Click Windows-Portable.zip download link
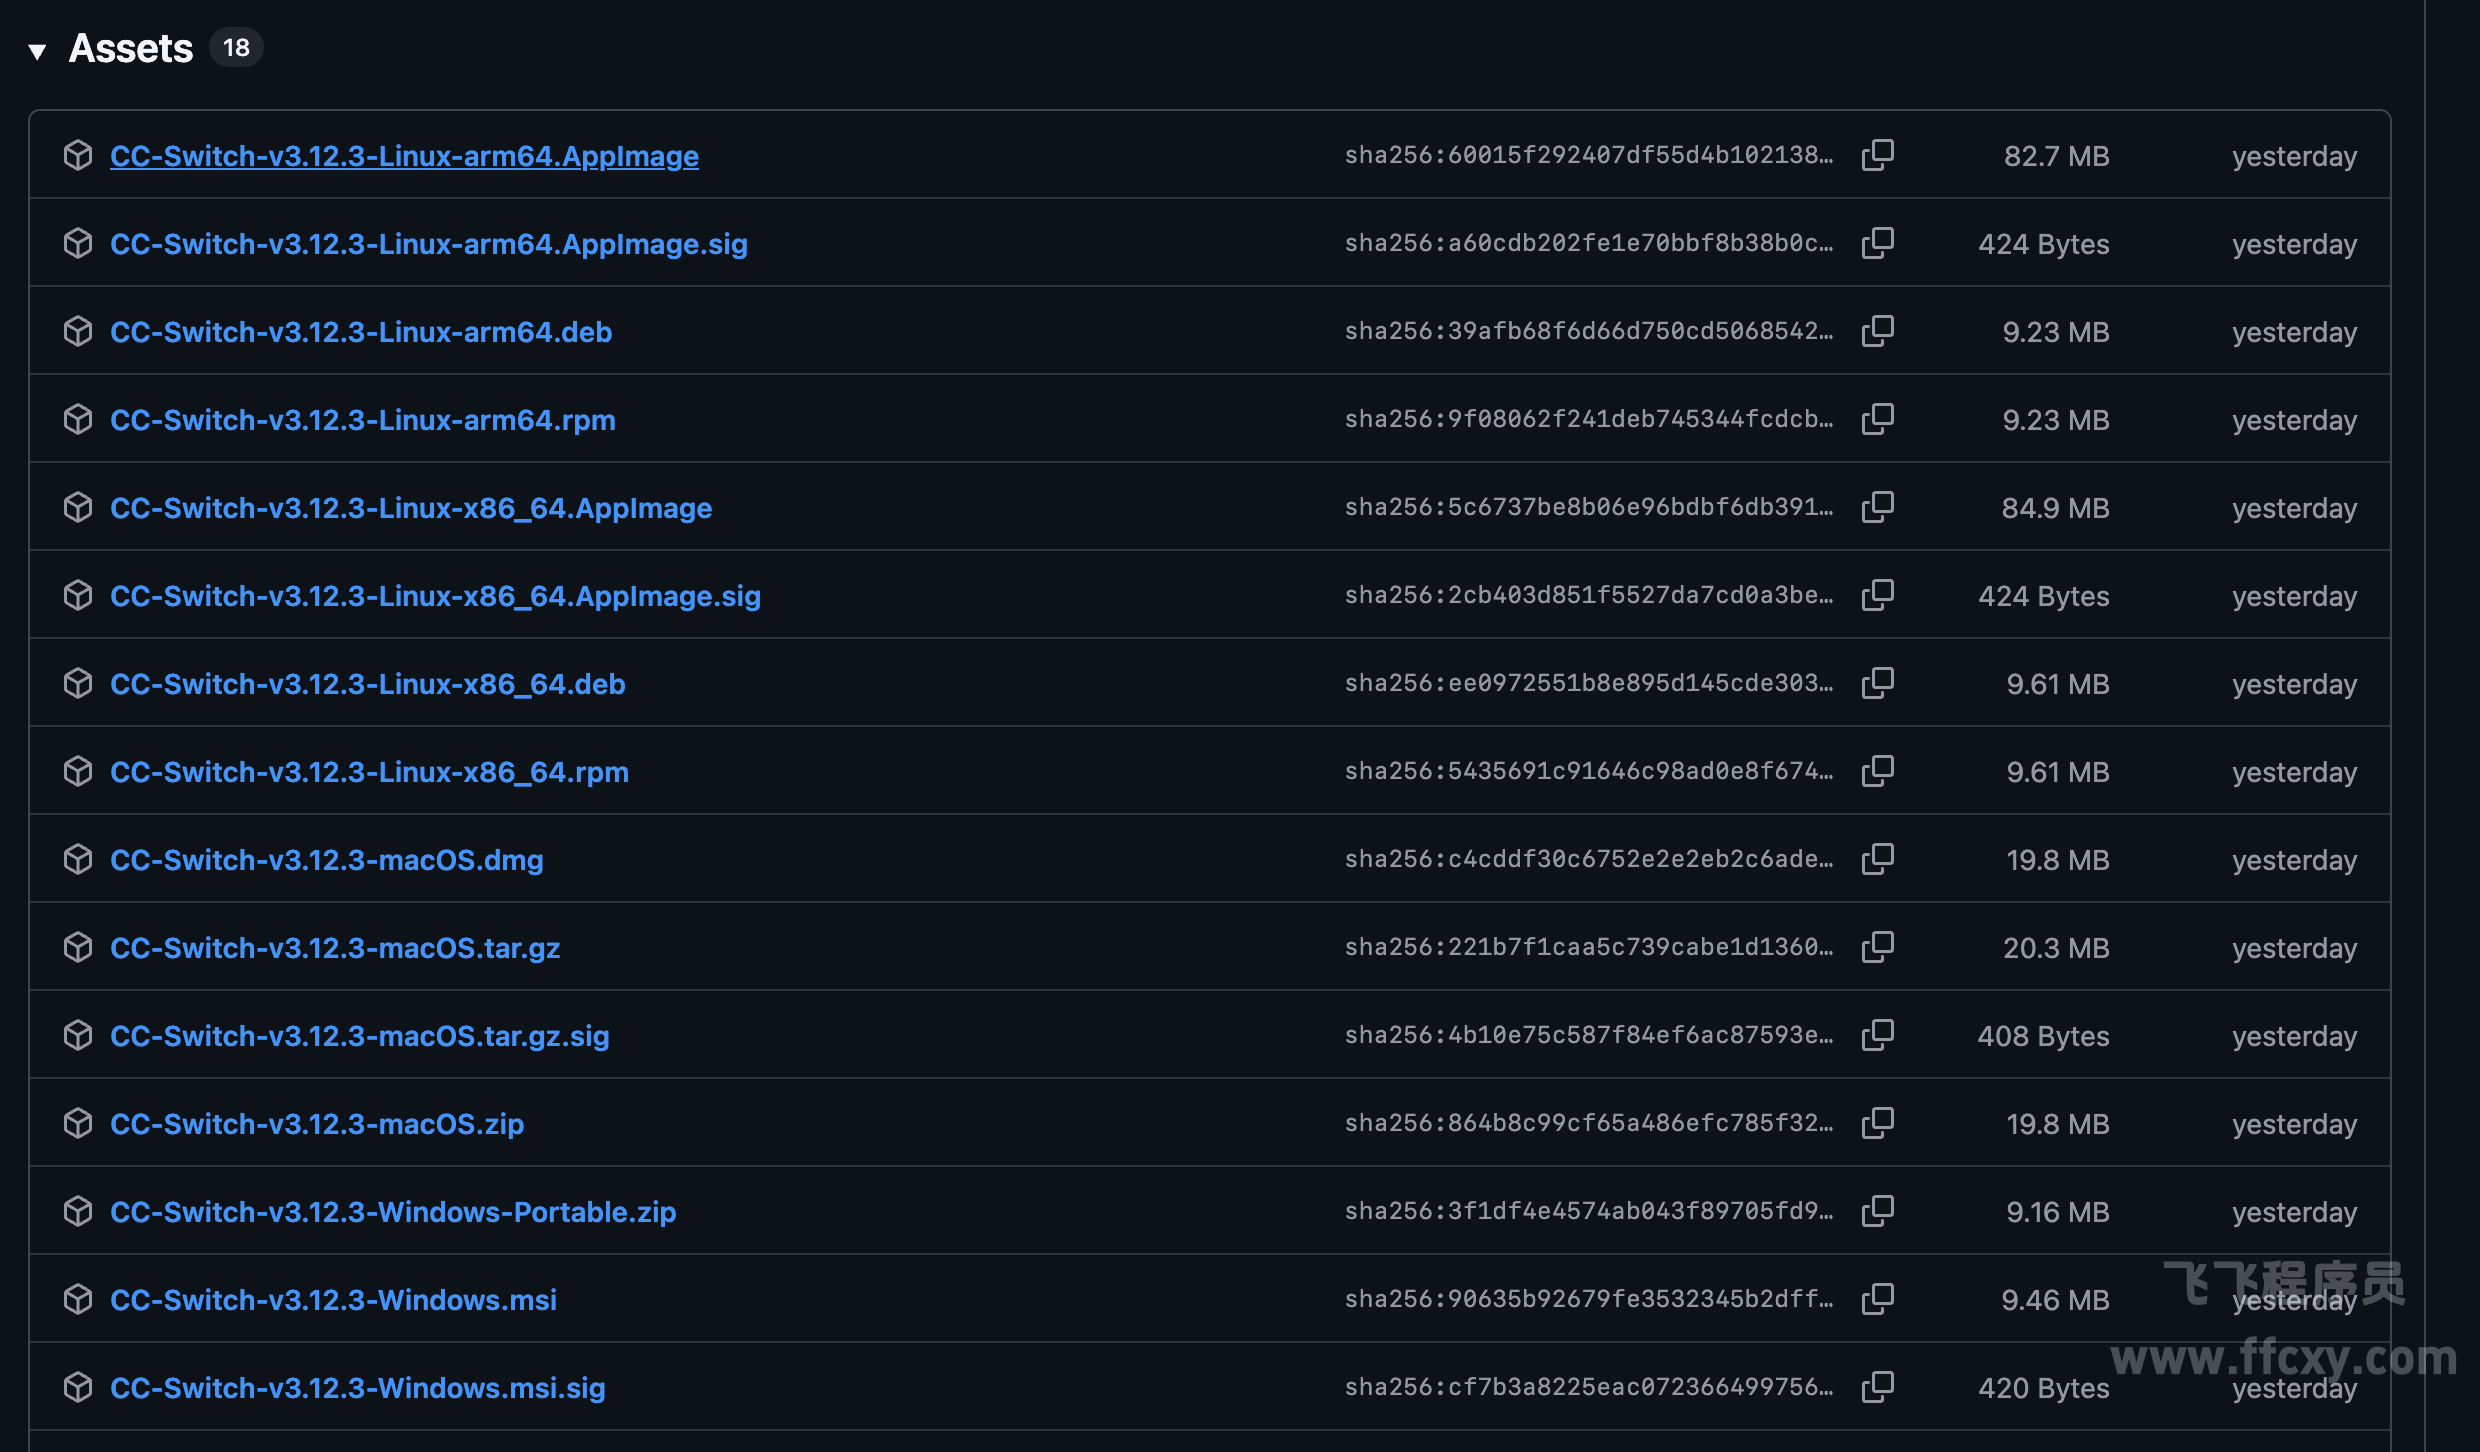 [x=393, y=1212]
